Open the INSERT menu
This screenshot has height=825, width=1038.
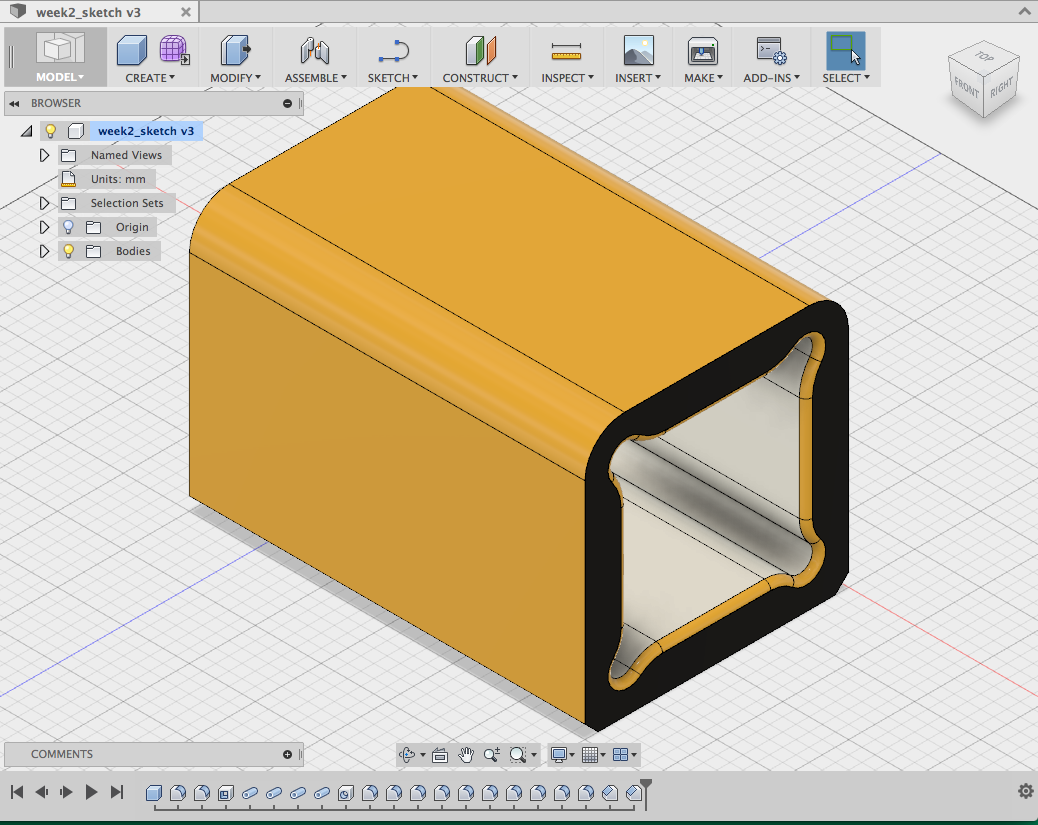click(638, 77)
